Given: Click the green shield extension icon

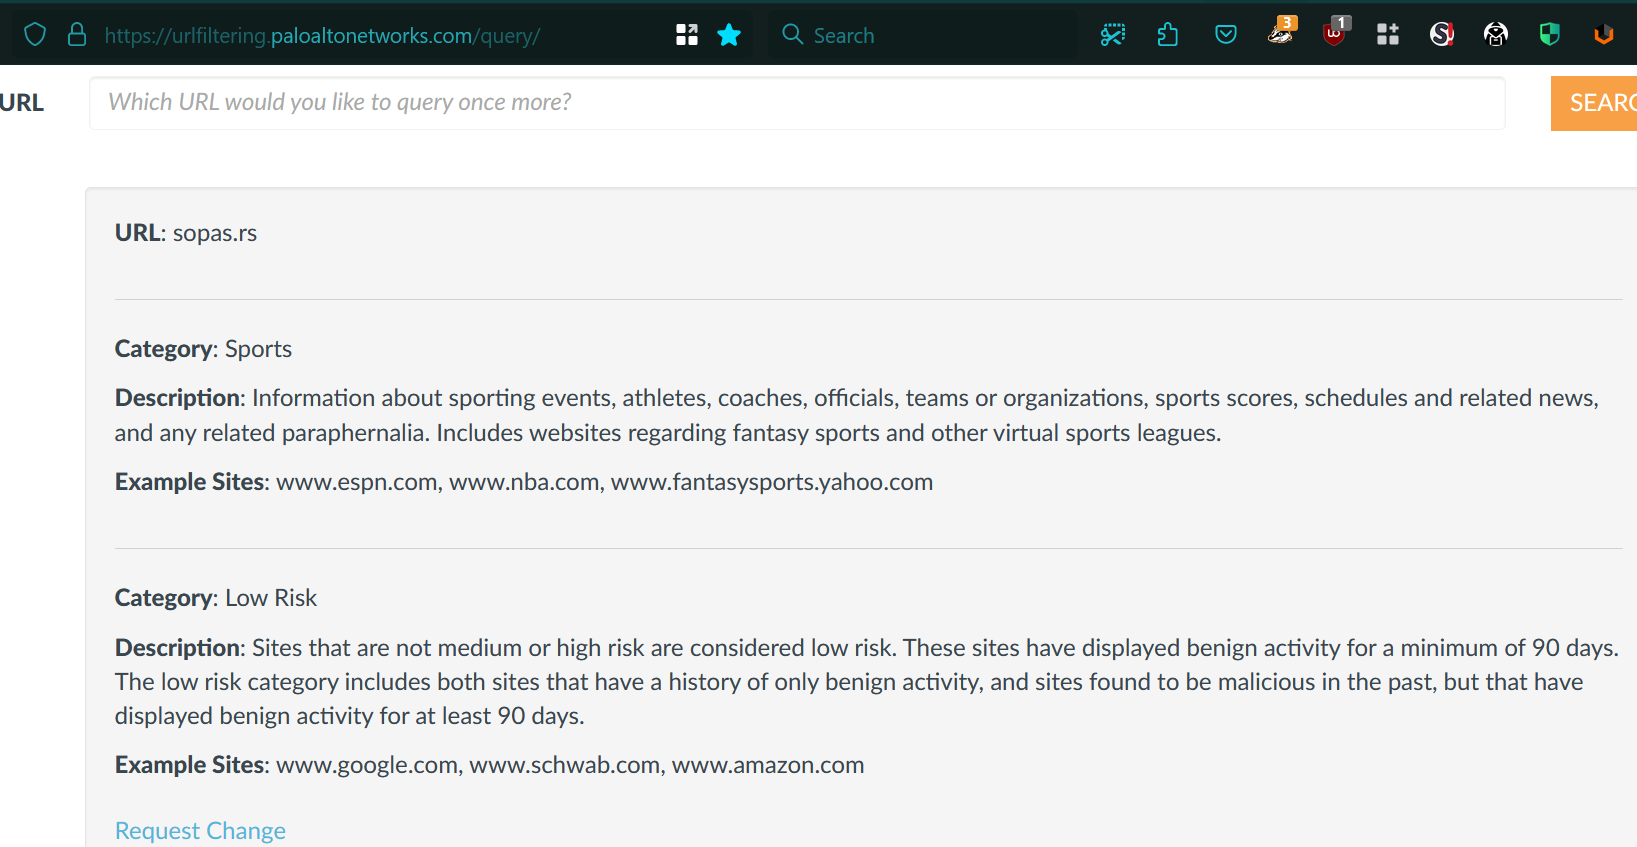Looking at the screenshot, I should 1550,35.
